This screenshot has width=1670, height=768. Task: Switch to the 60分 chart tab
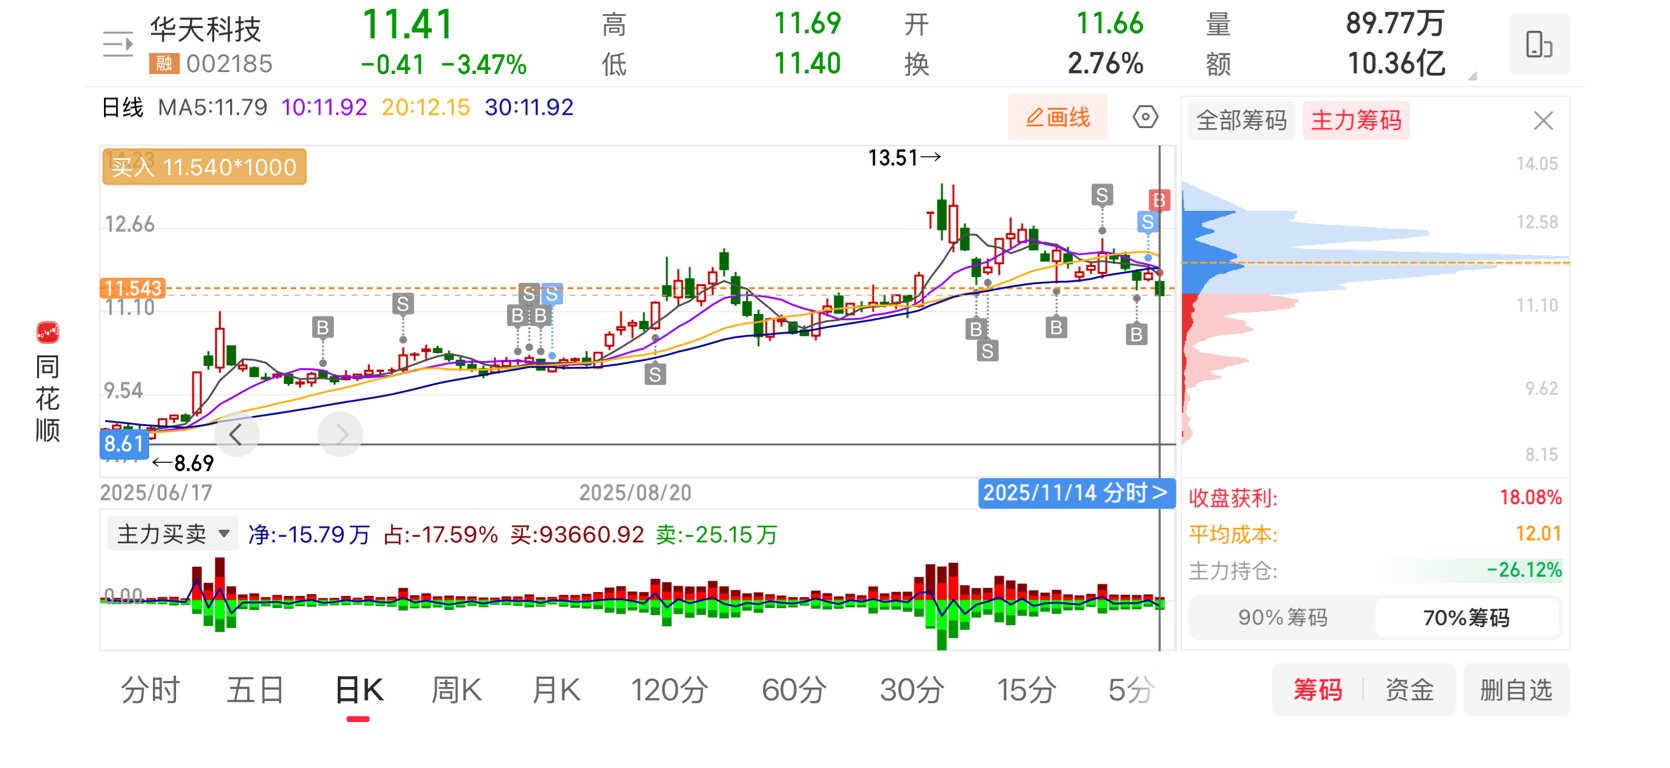tap(794, 690)
